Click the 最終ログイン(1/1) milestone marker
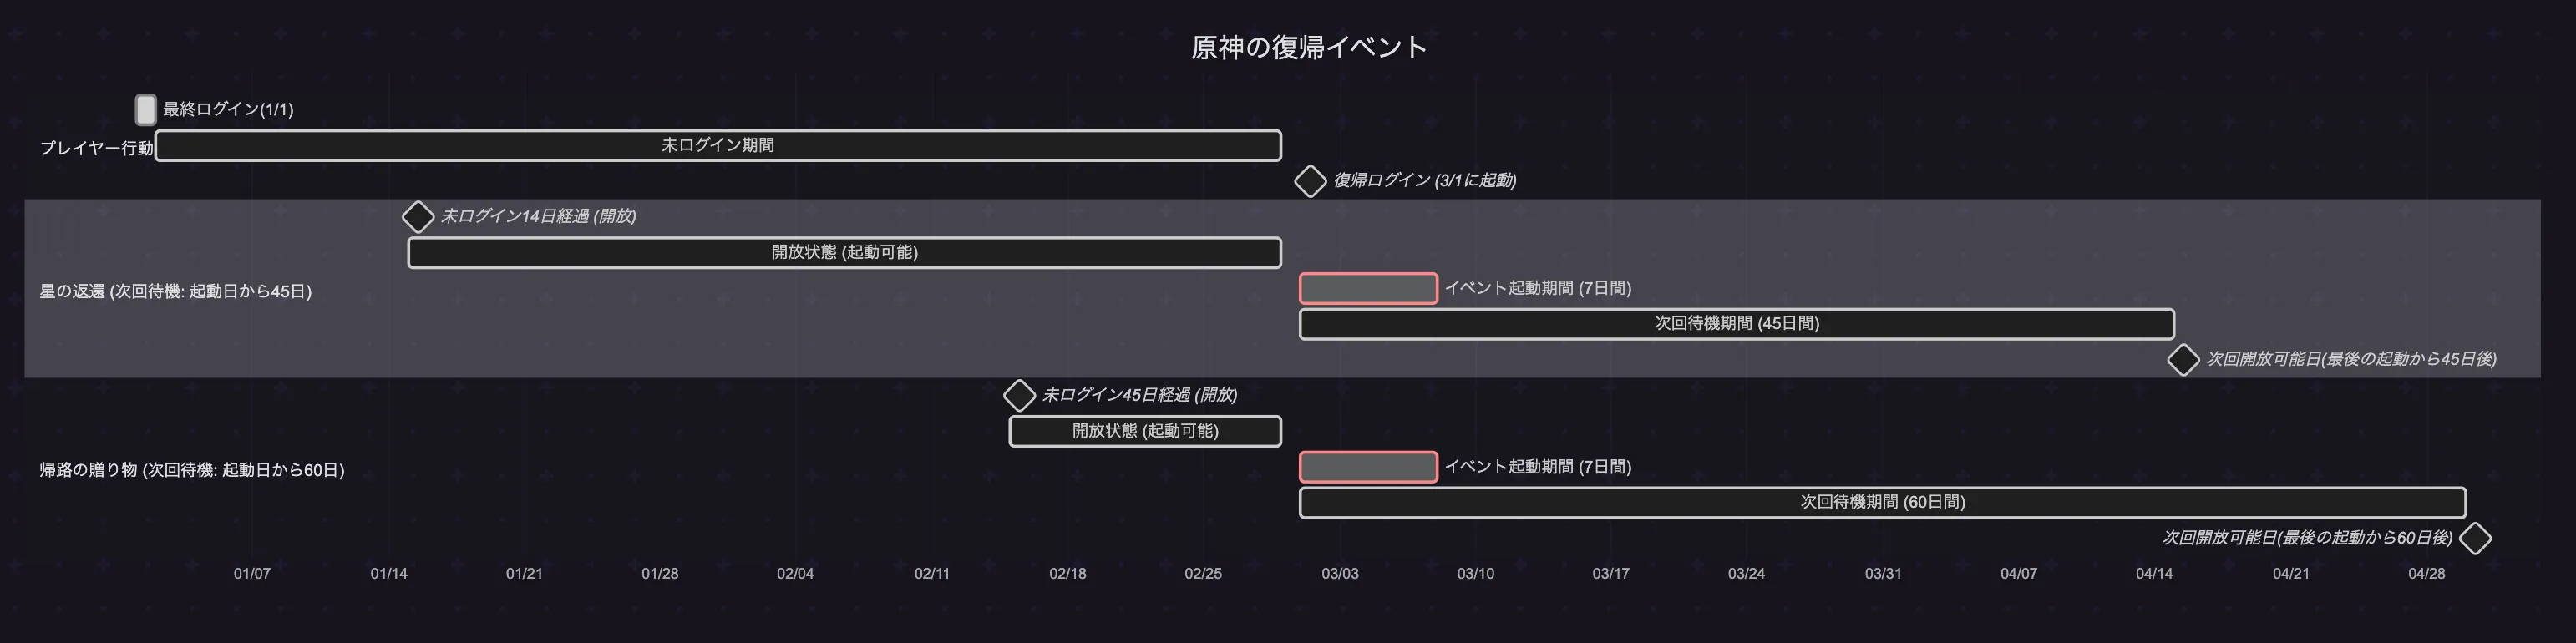The height and width of the screenshot is (643, 2576). coord(146,109)
